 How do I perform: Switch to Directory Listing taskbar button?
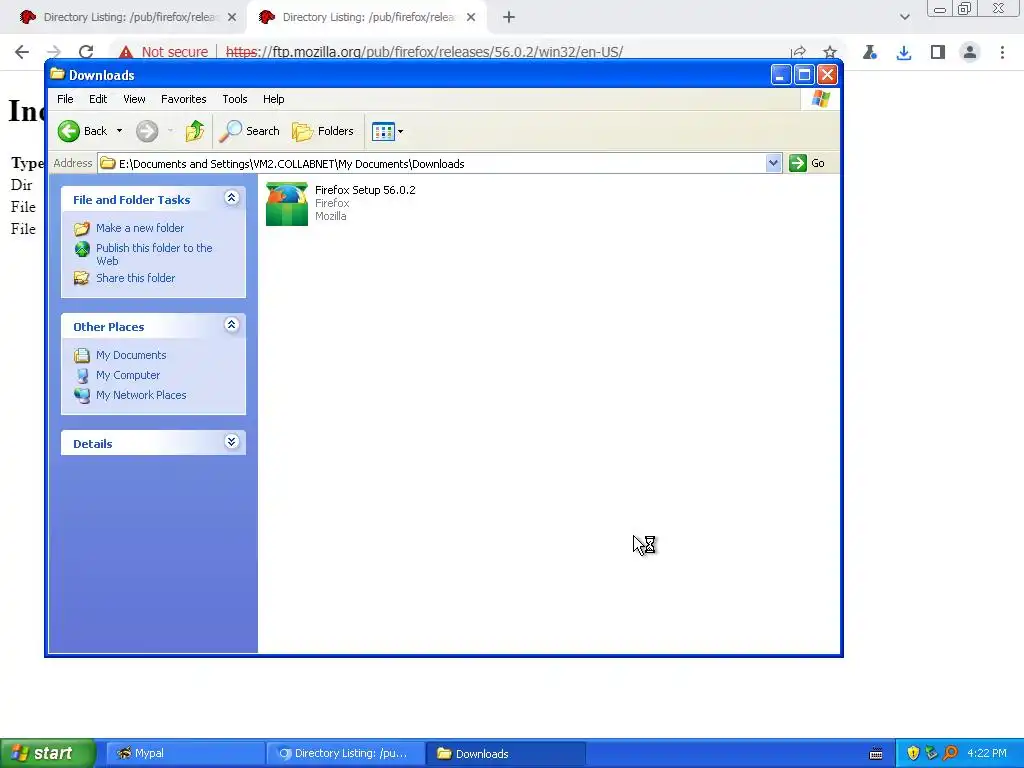[345, 754]
